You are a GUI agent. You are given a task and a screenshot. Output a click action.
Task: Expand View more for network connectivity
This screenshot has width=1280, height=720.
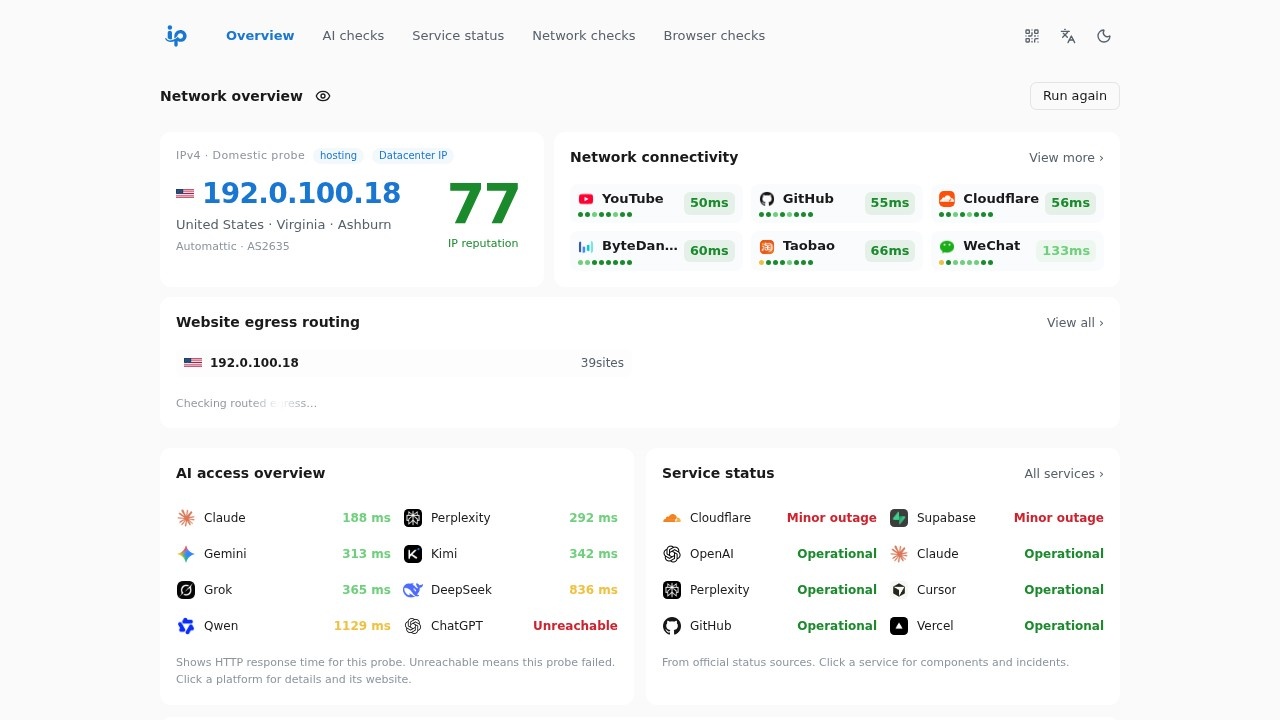(1066, 158)
